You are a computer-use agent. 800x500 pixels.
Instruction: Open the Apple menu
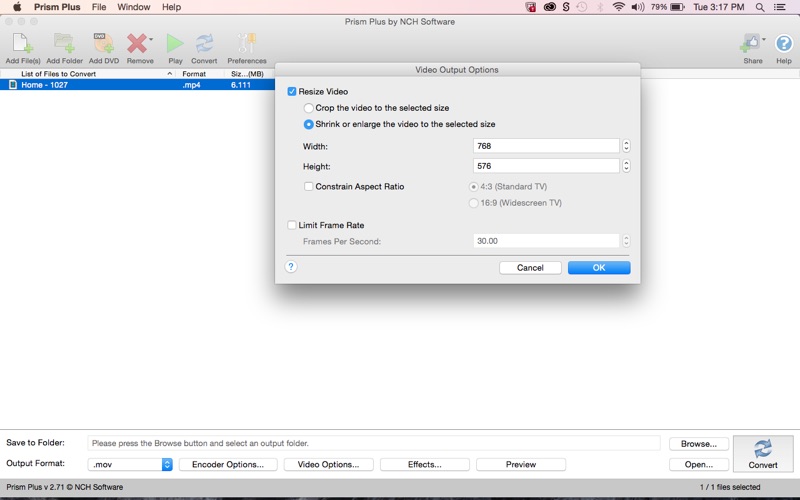pos(17,7)
